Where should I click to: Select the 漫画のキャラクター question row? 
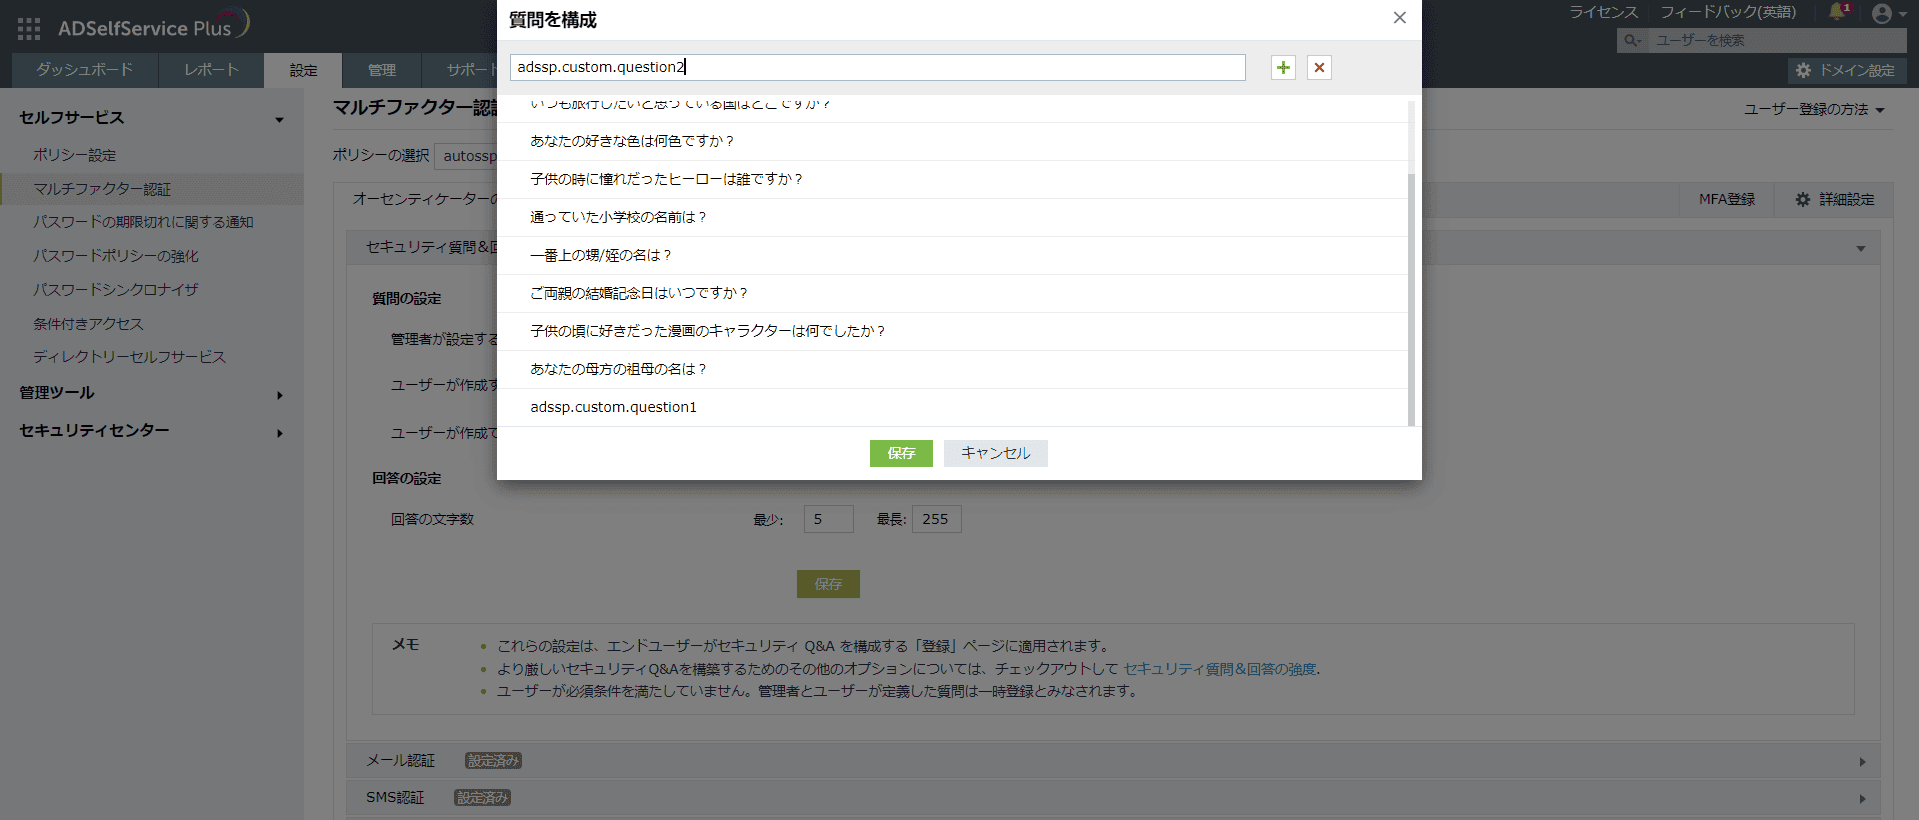click(952, 331)
